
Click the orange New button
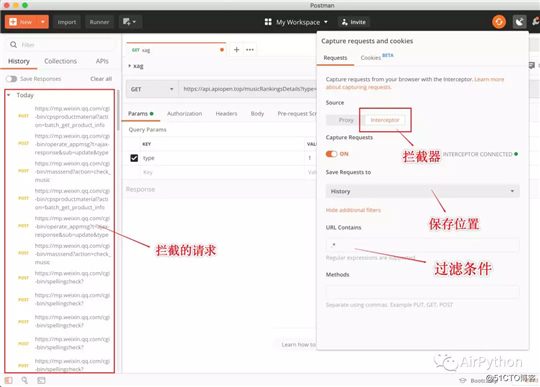coord(21,22)
